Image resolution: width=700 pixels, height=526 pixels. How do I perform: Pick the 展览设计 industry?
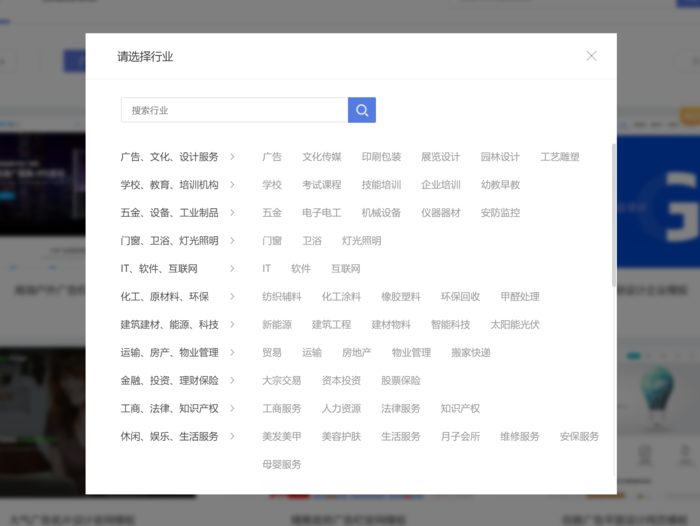(x=441, y=157)
